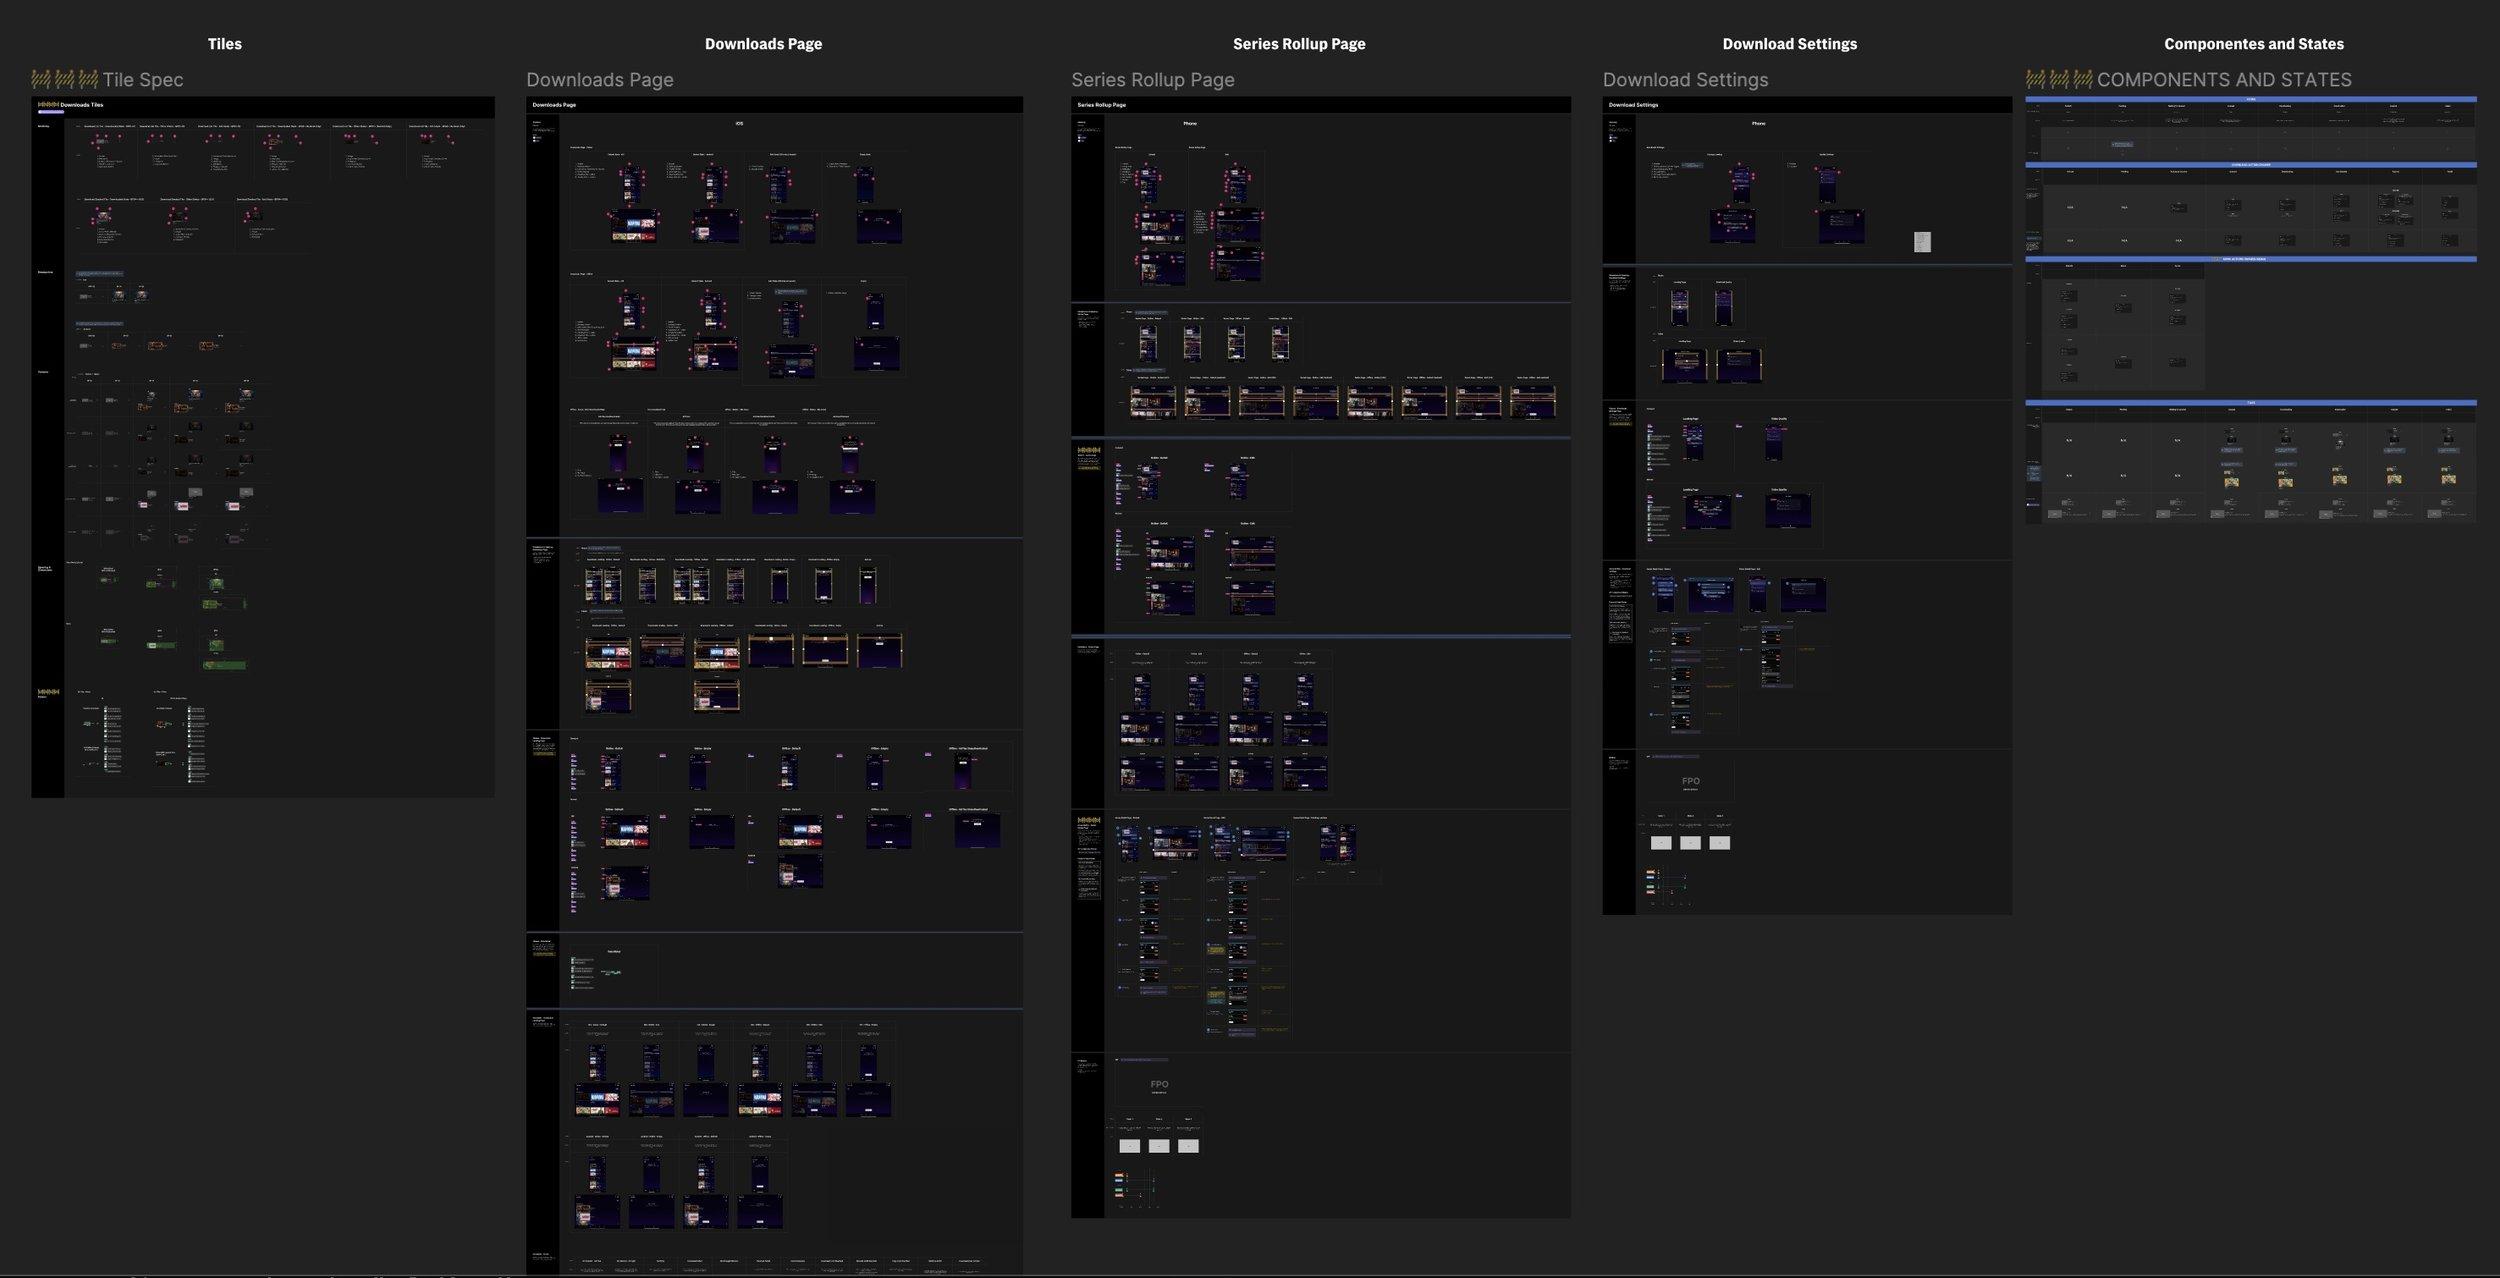Click the 'iOS' heading in Downloads Page frame
The width and height of the screenshot is (2500, 1278).
tap(739, 124)
